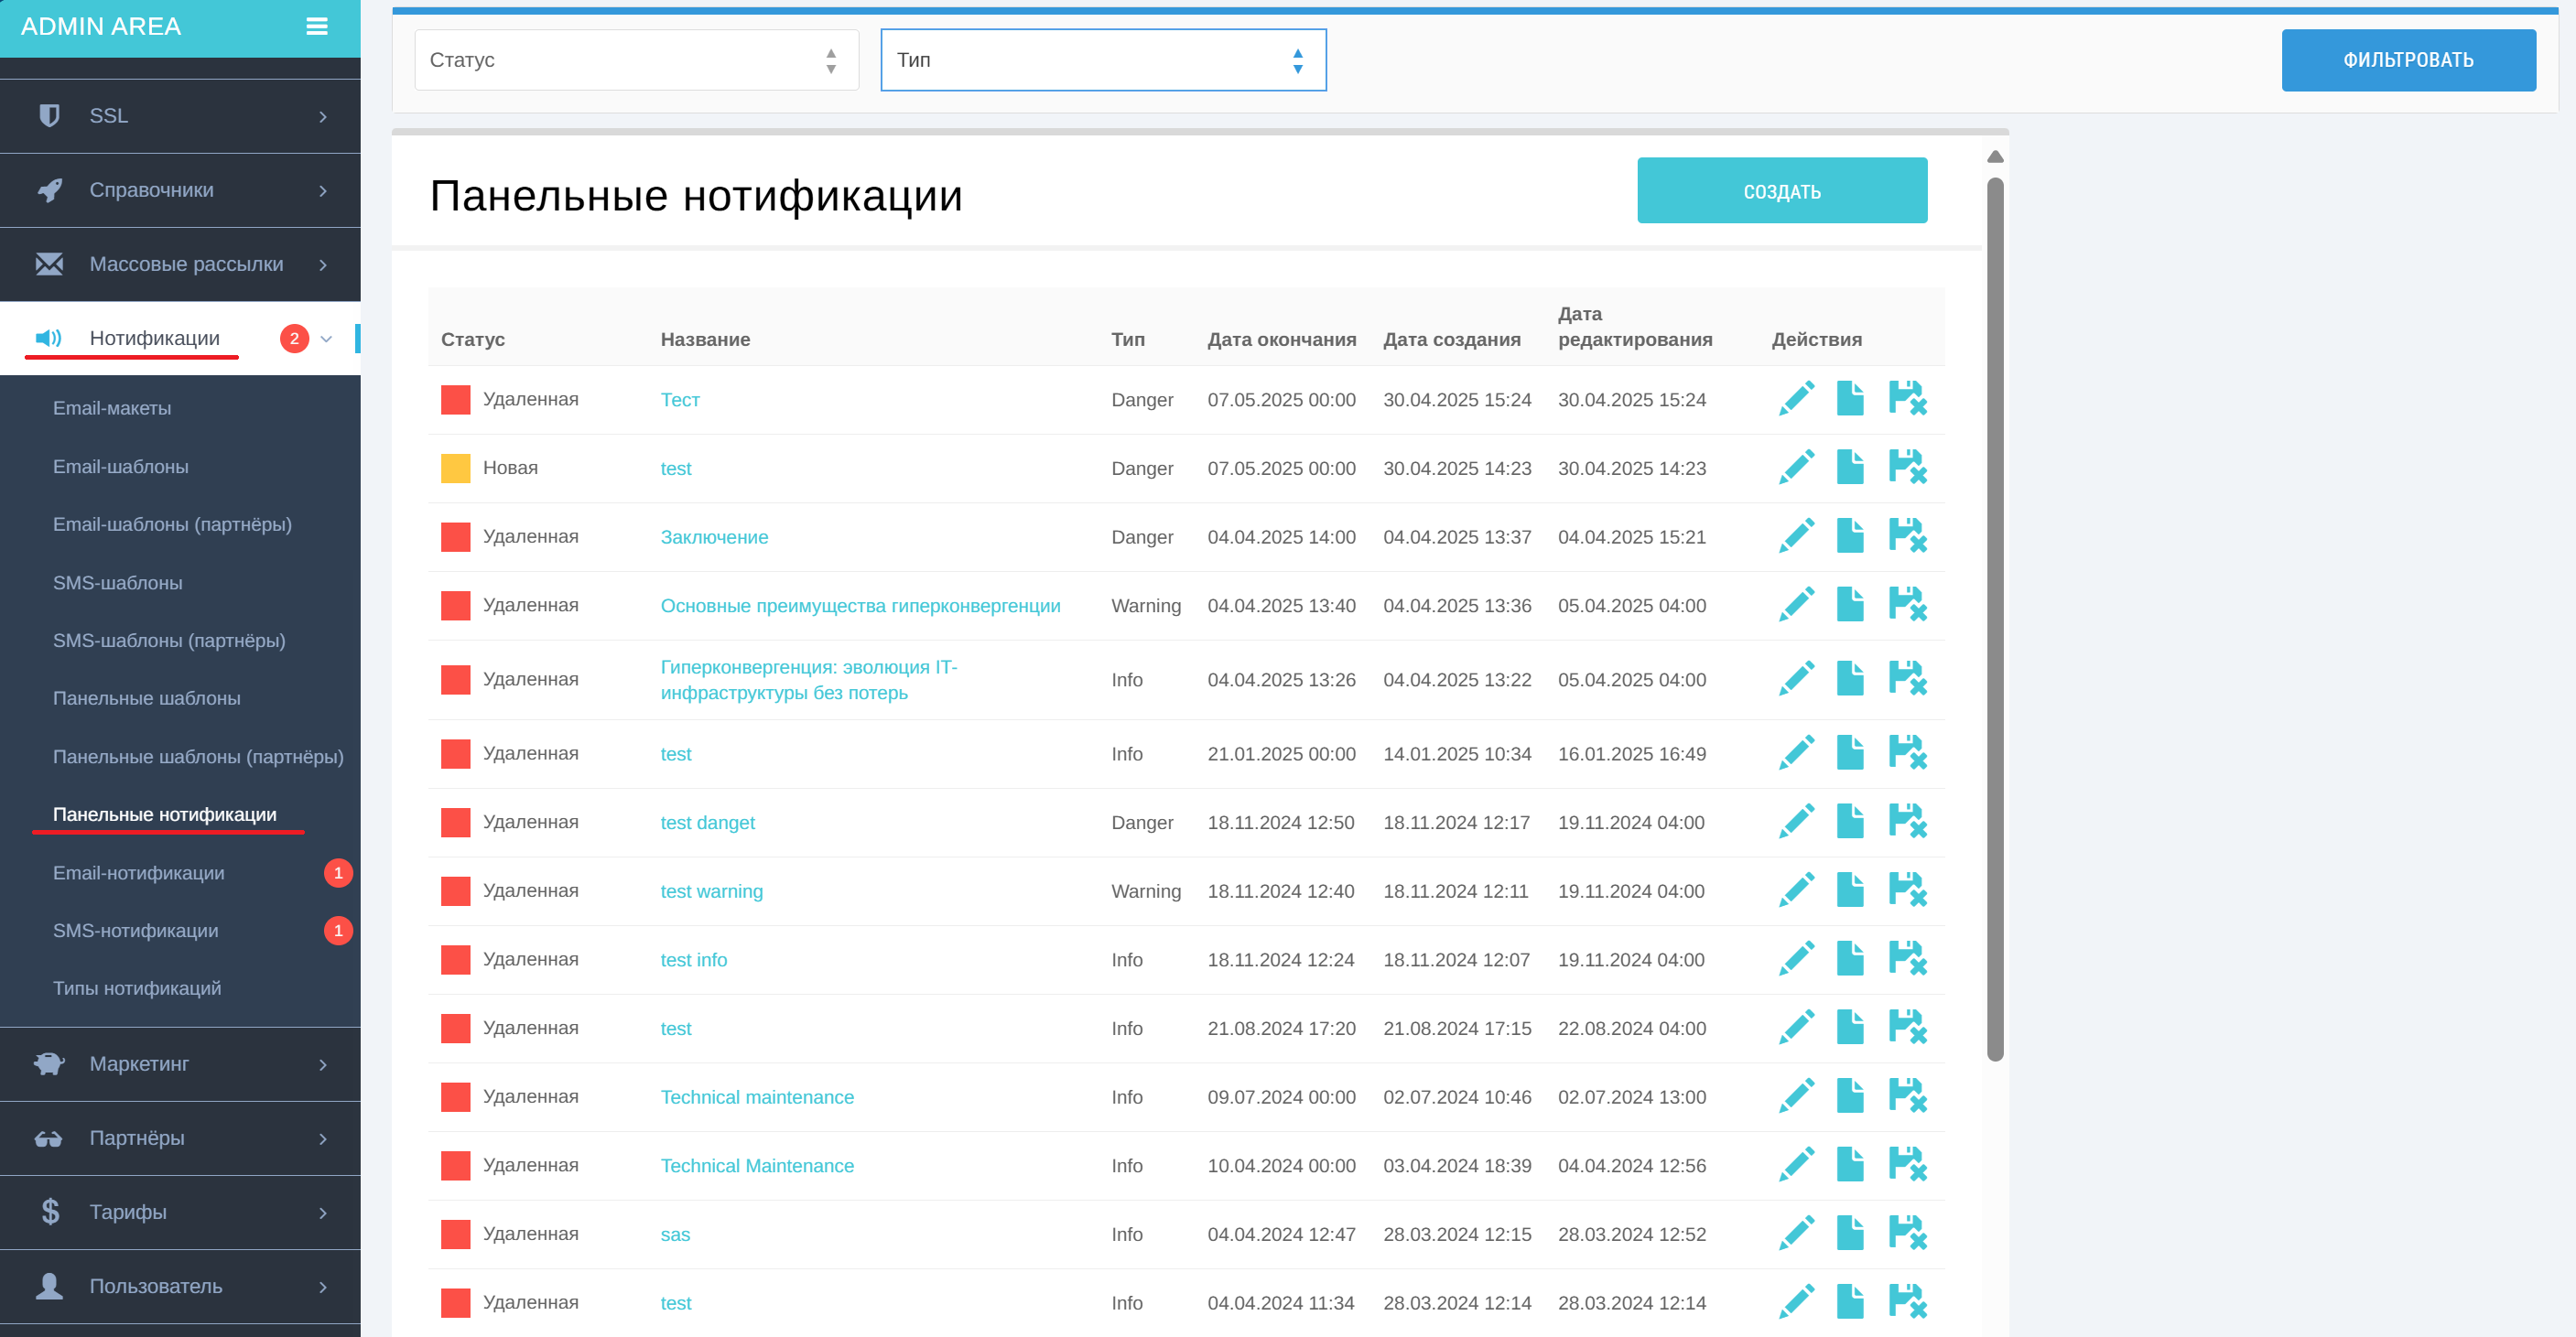The height and width of the screenshot is (1337, 2576).
Task: Click the delete icon for test danget row
Action: point(1907,821)
